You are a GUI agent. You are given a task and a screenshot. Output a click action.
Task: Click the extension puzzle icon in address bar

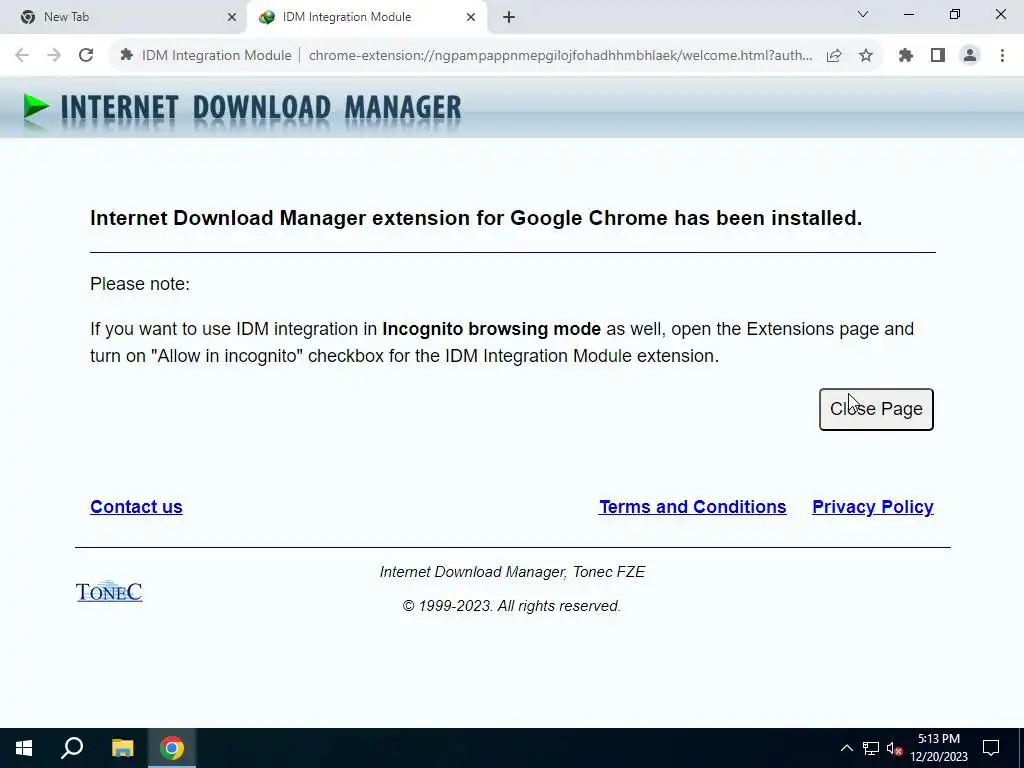point(127,56)
